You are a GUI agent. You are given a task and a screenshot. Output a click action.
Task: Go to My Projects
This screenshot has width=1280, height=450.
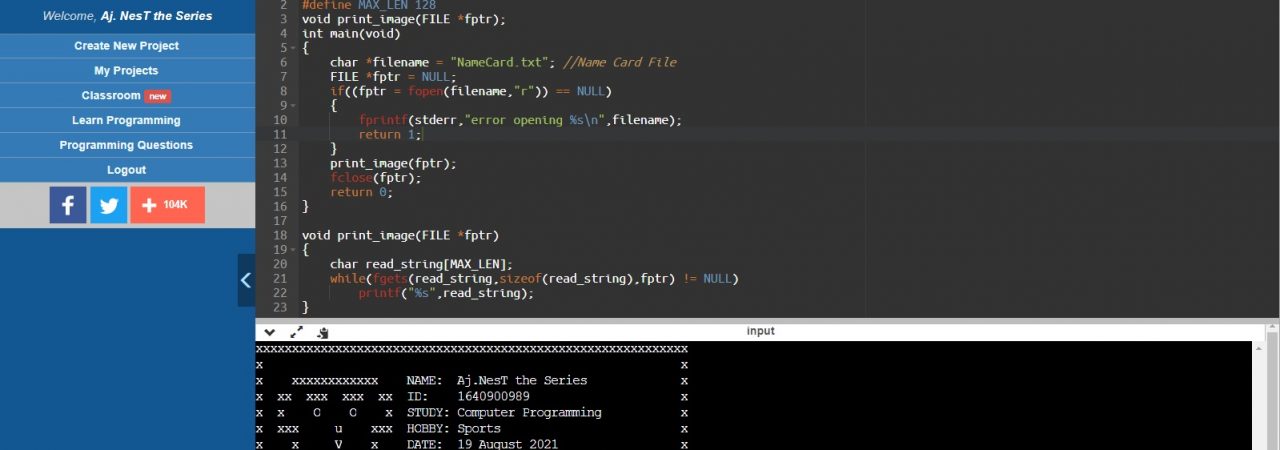pyautogui.click(x=126, y=71)
